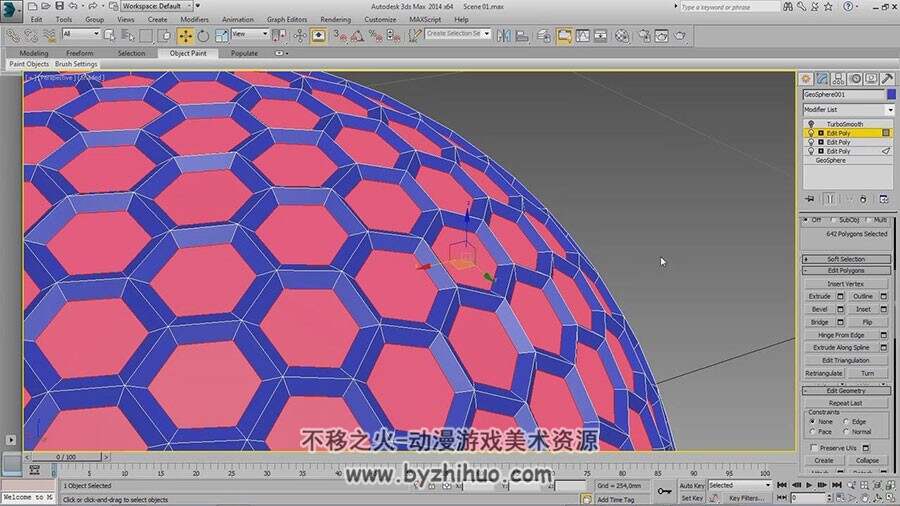Switch to Freeform ribbon tab
The image size is (900, 506).
coord(79,53)
